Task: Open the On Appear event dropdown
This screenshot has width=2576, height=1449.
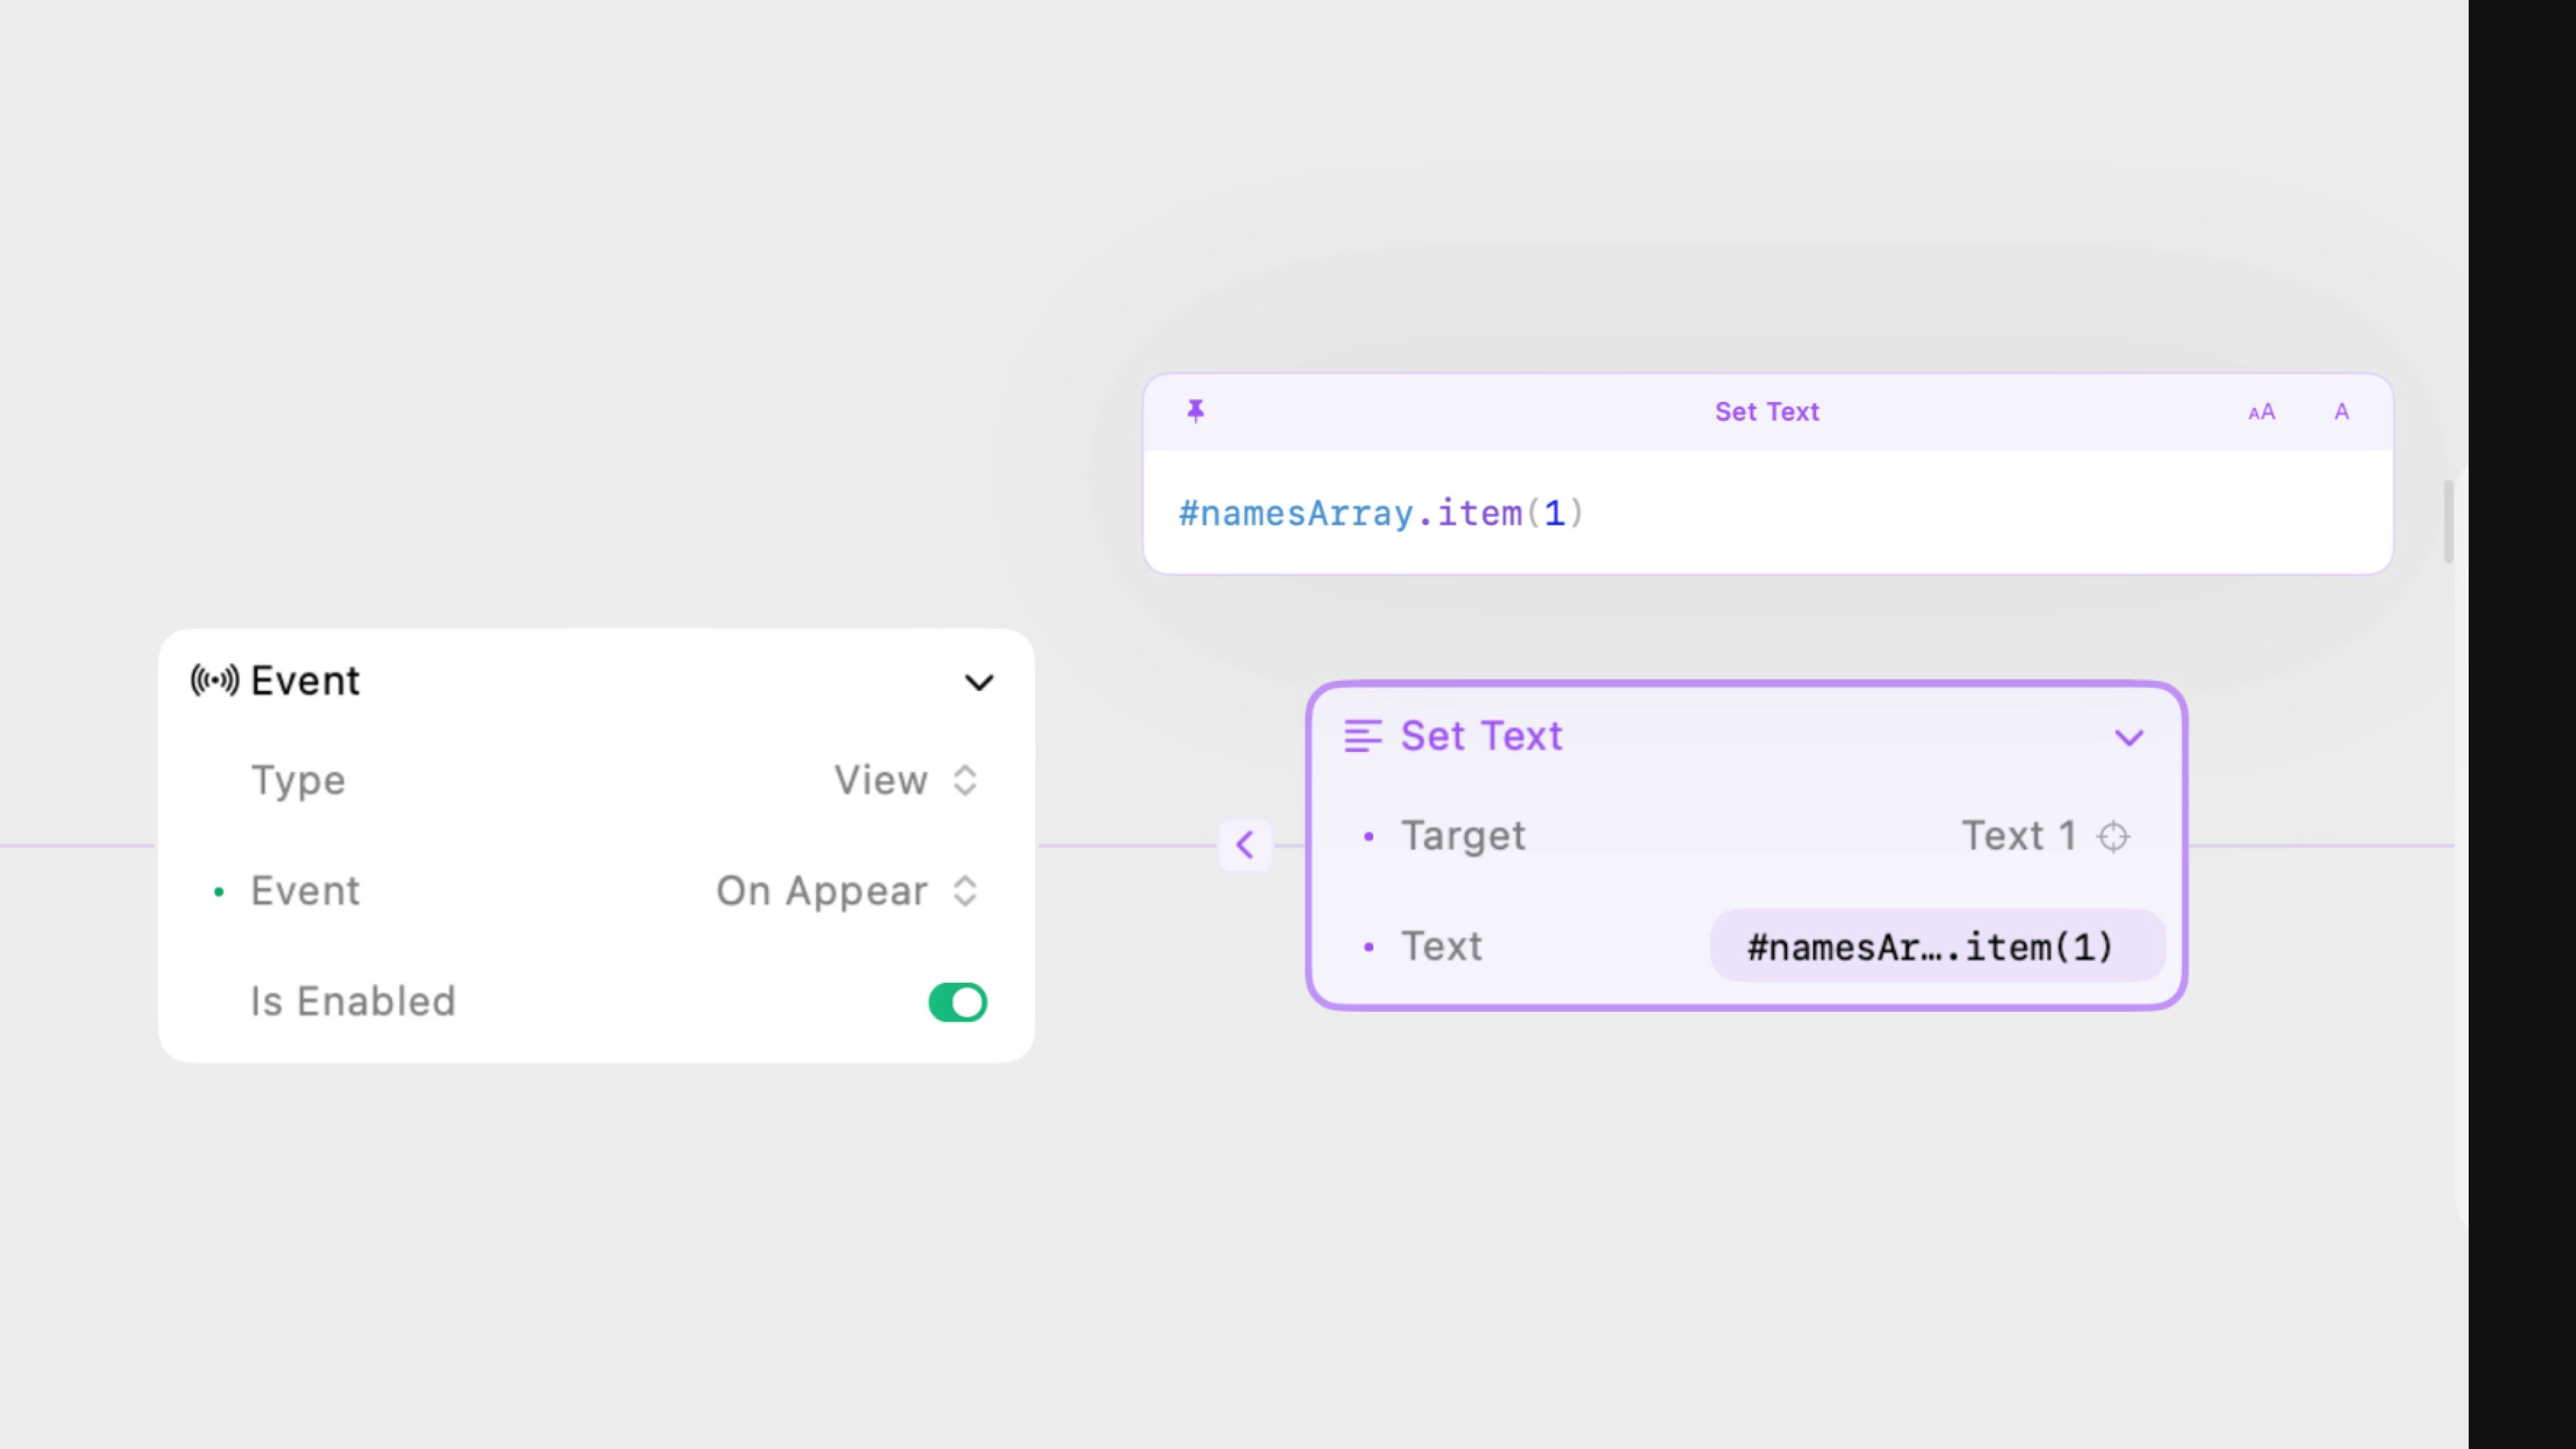Action: (846, 891)
